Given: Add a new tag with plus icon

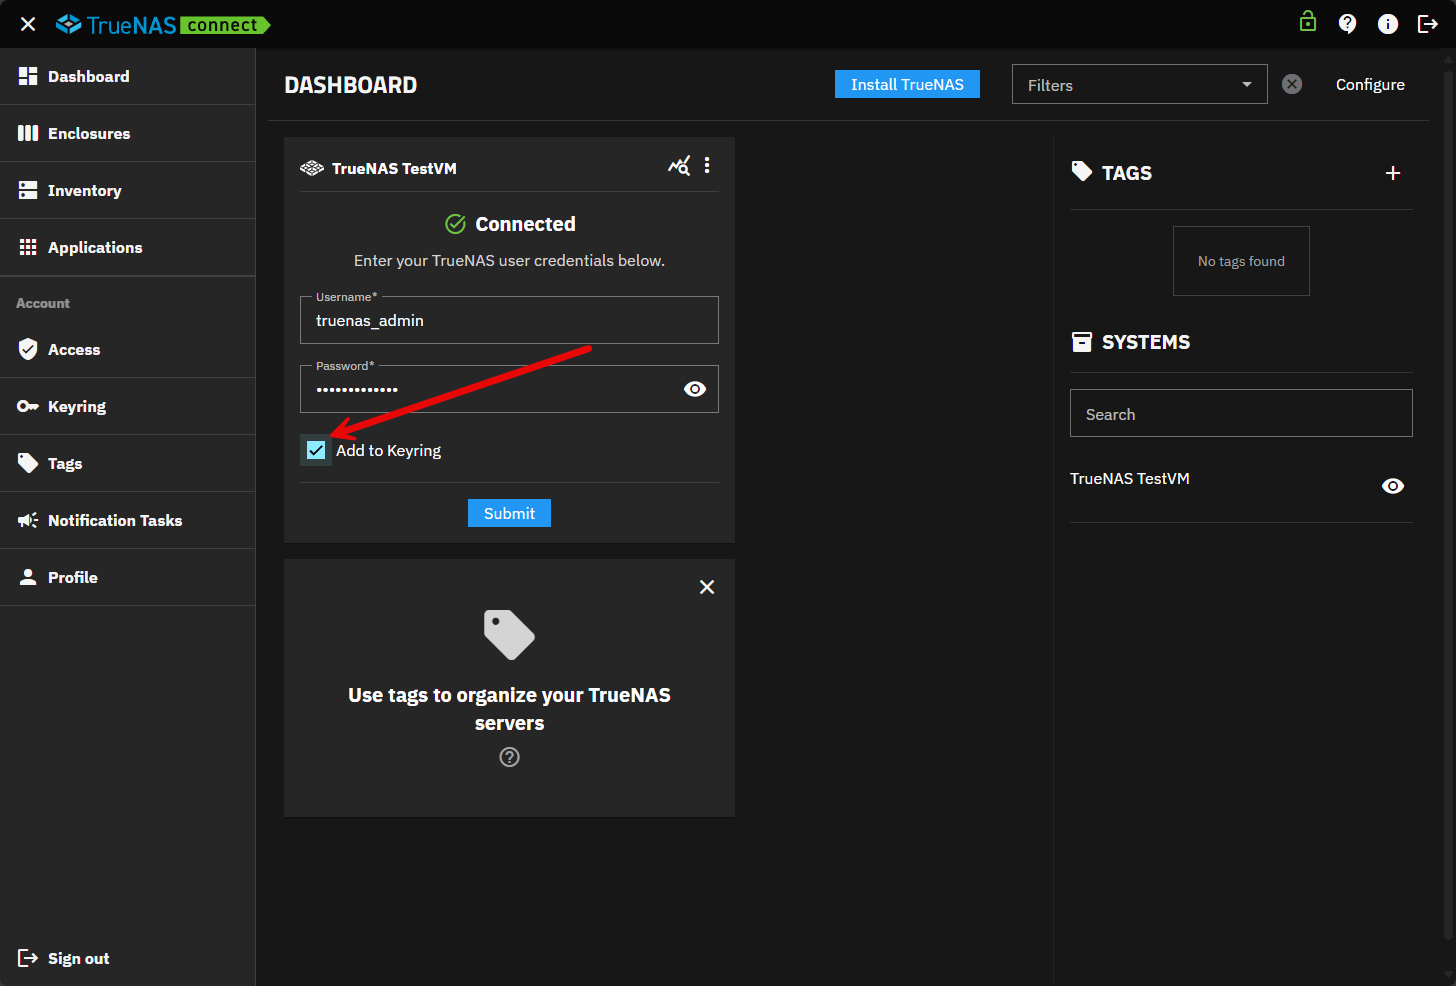Looking at the screenshot, I should [1393, 173].
